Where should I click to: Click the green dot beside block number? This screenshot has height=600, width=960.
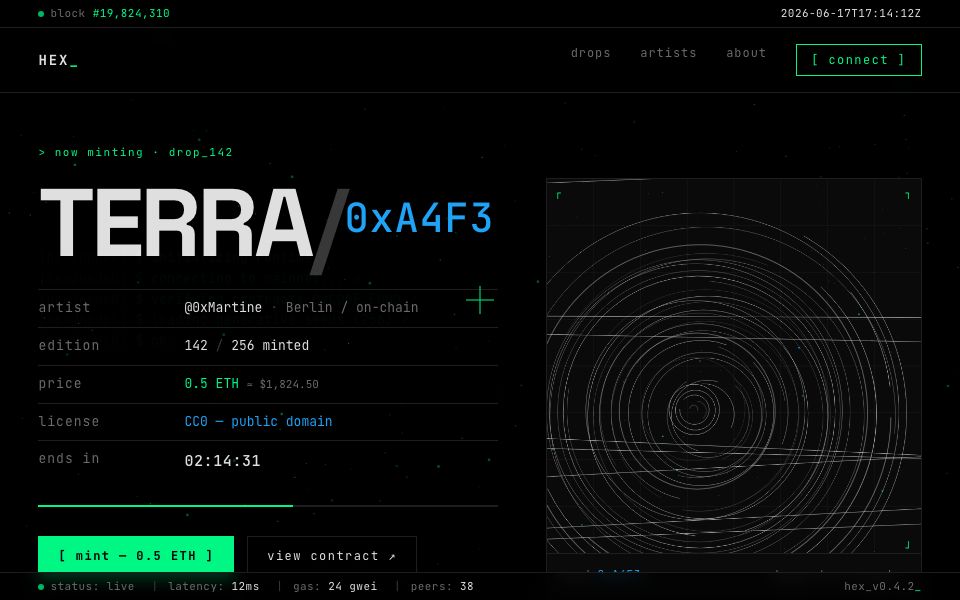(x=41, y=13)
